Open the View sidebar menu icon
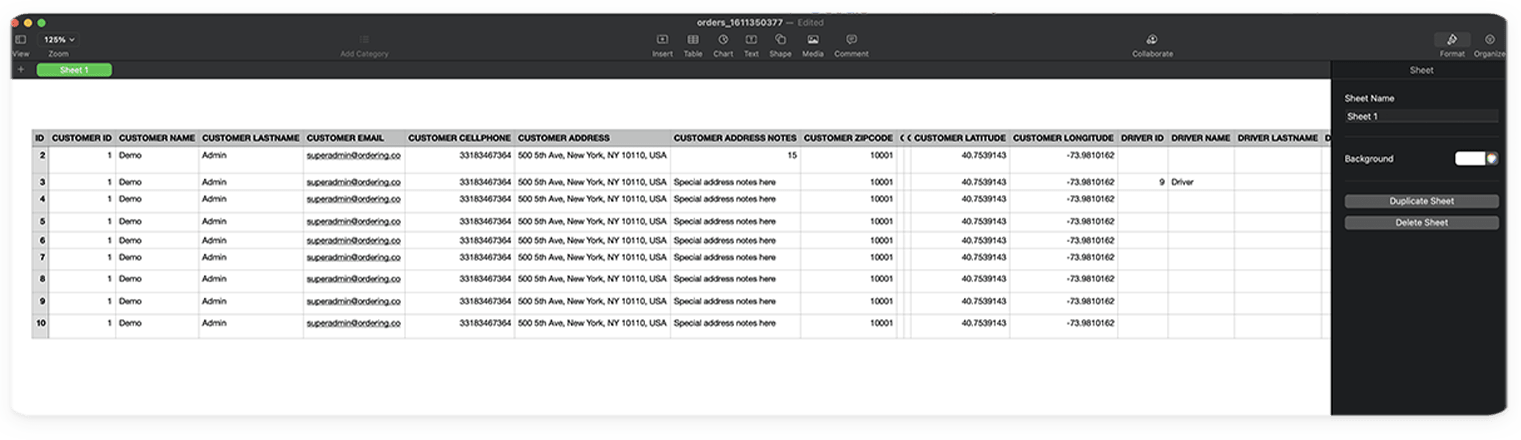Image resolution: width=1521 pixels, height=440 pixels. coord(20,39)
